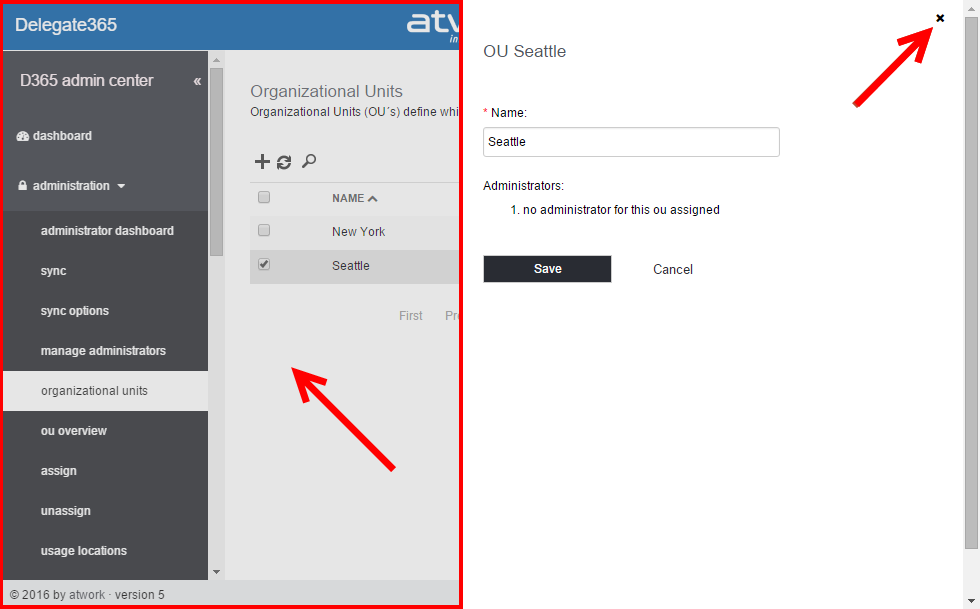Viewport: 980px width, 609px height.
Task: Click the Name text field
Action: tap(631, 142)
